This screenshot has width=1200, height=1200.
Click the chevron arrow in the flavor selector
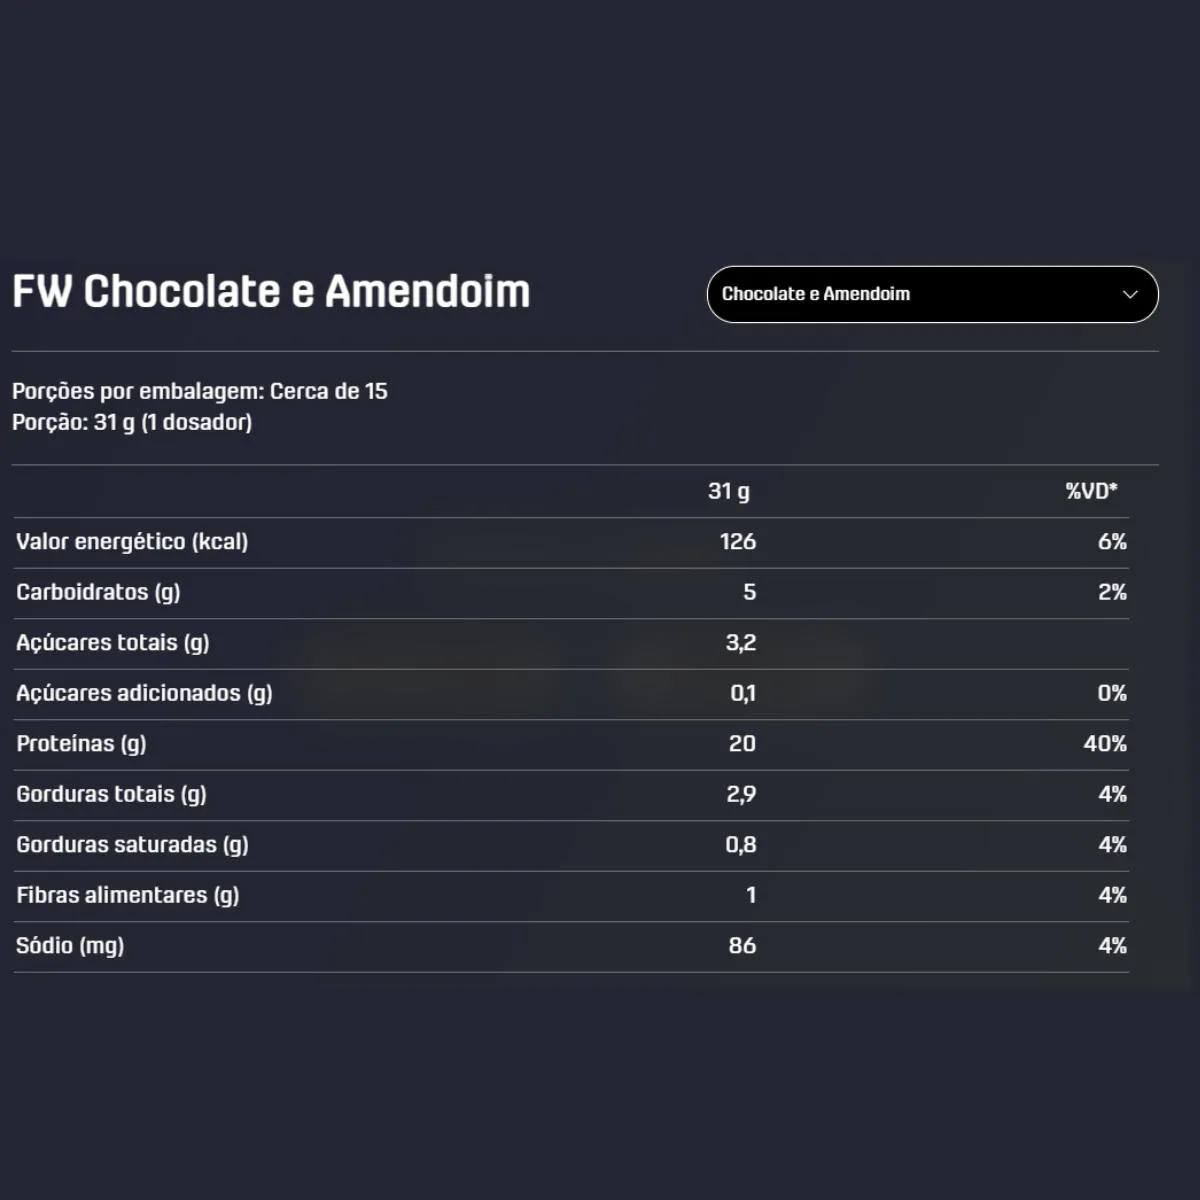coord(1130,294)
